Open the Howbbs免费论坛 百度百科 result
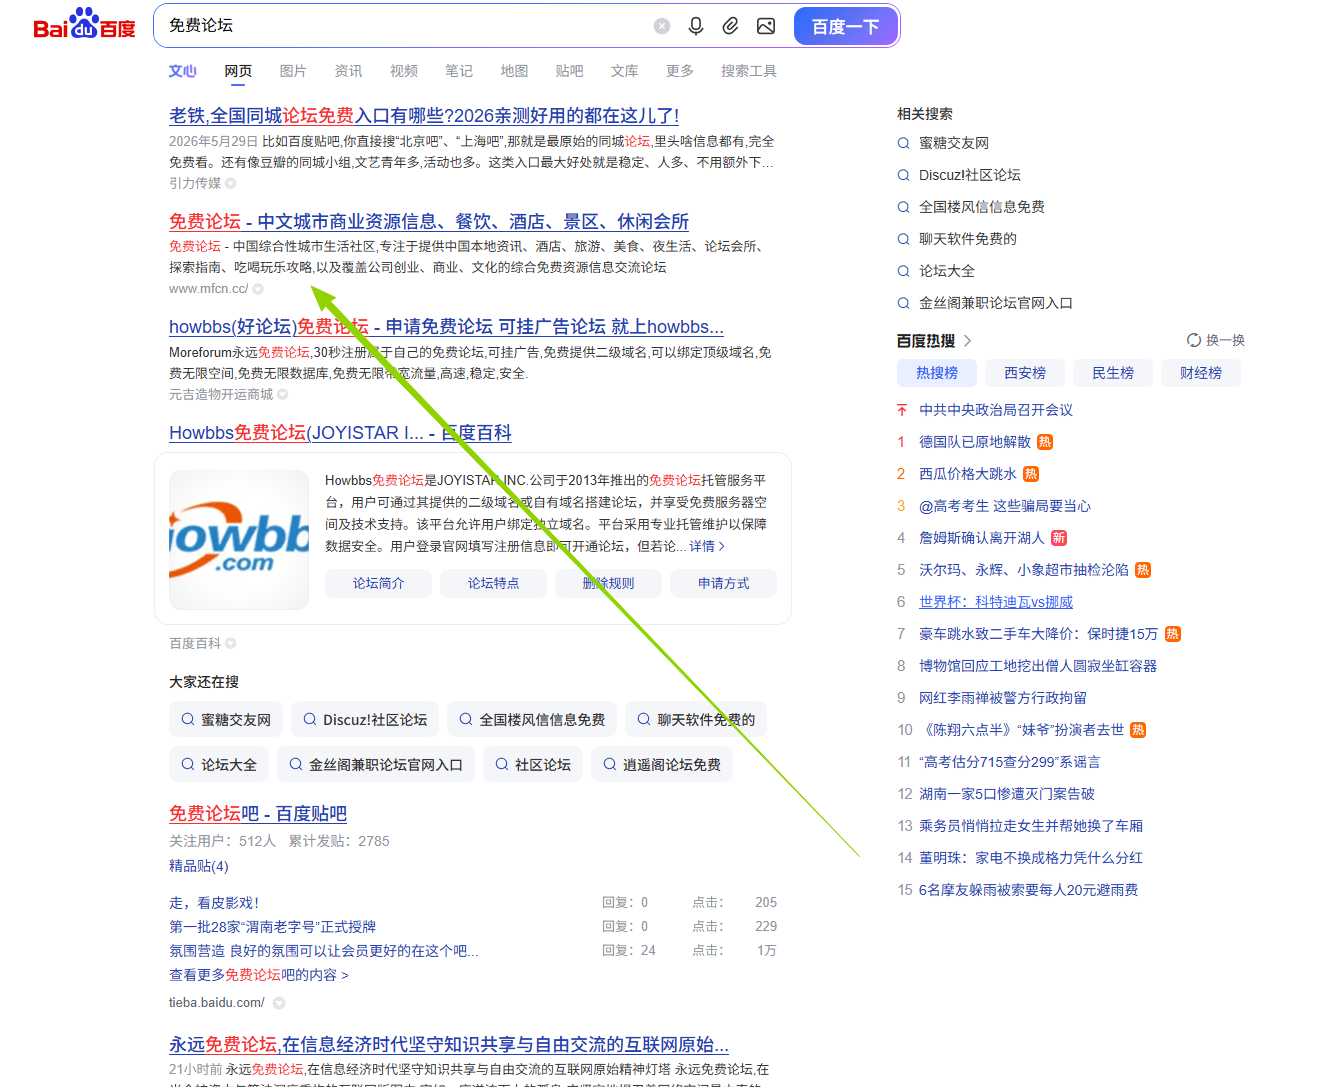This screenshot has height=1087, width=1328. coord(340,433)
